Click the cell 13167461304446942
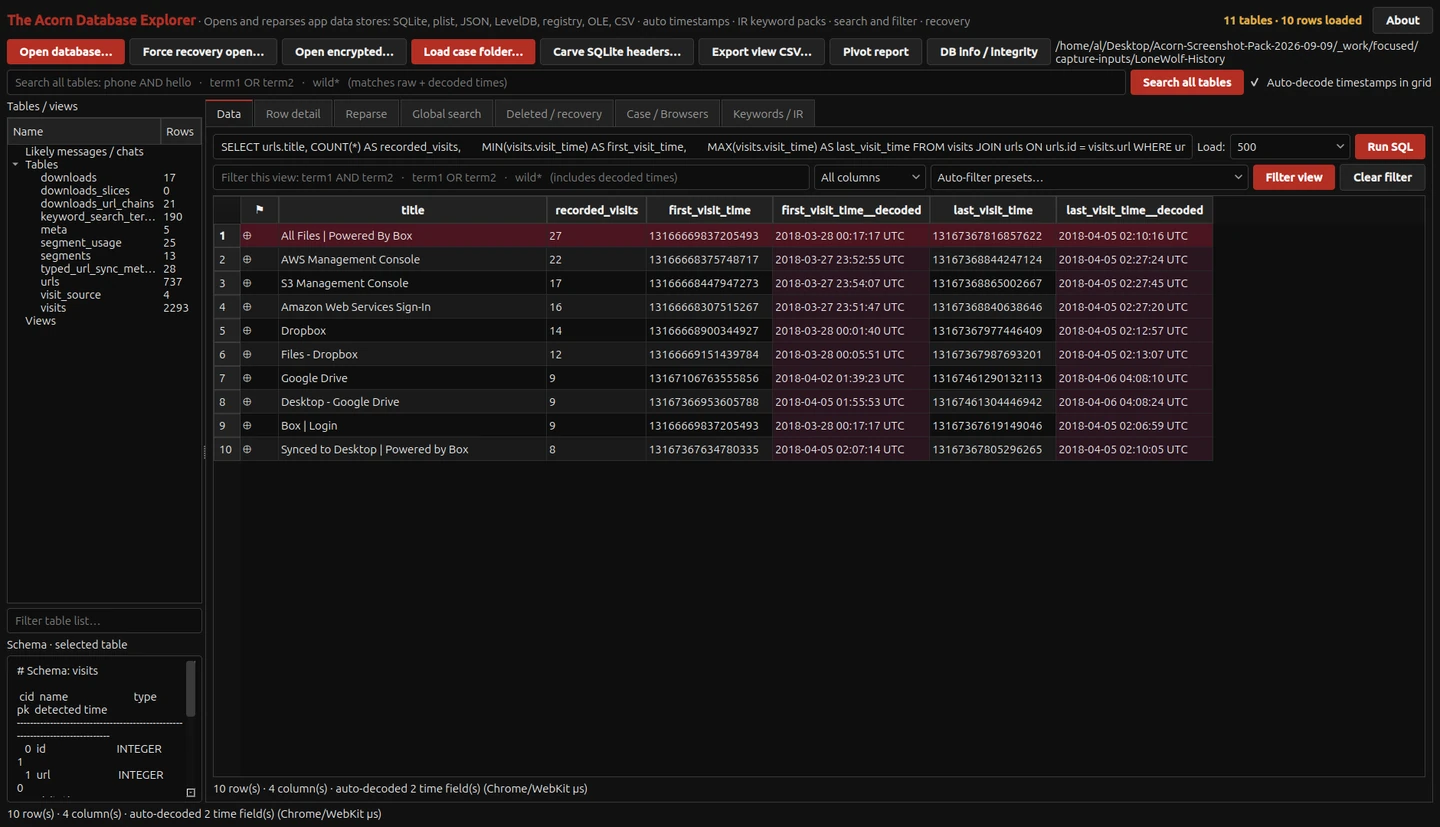The image size is (1440, 827). pyautogui.click(x=993, y=402)
